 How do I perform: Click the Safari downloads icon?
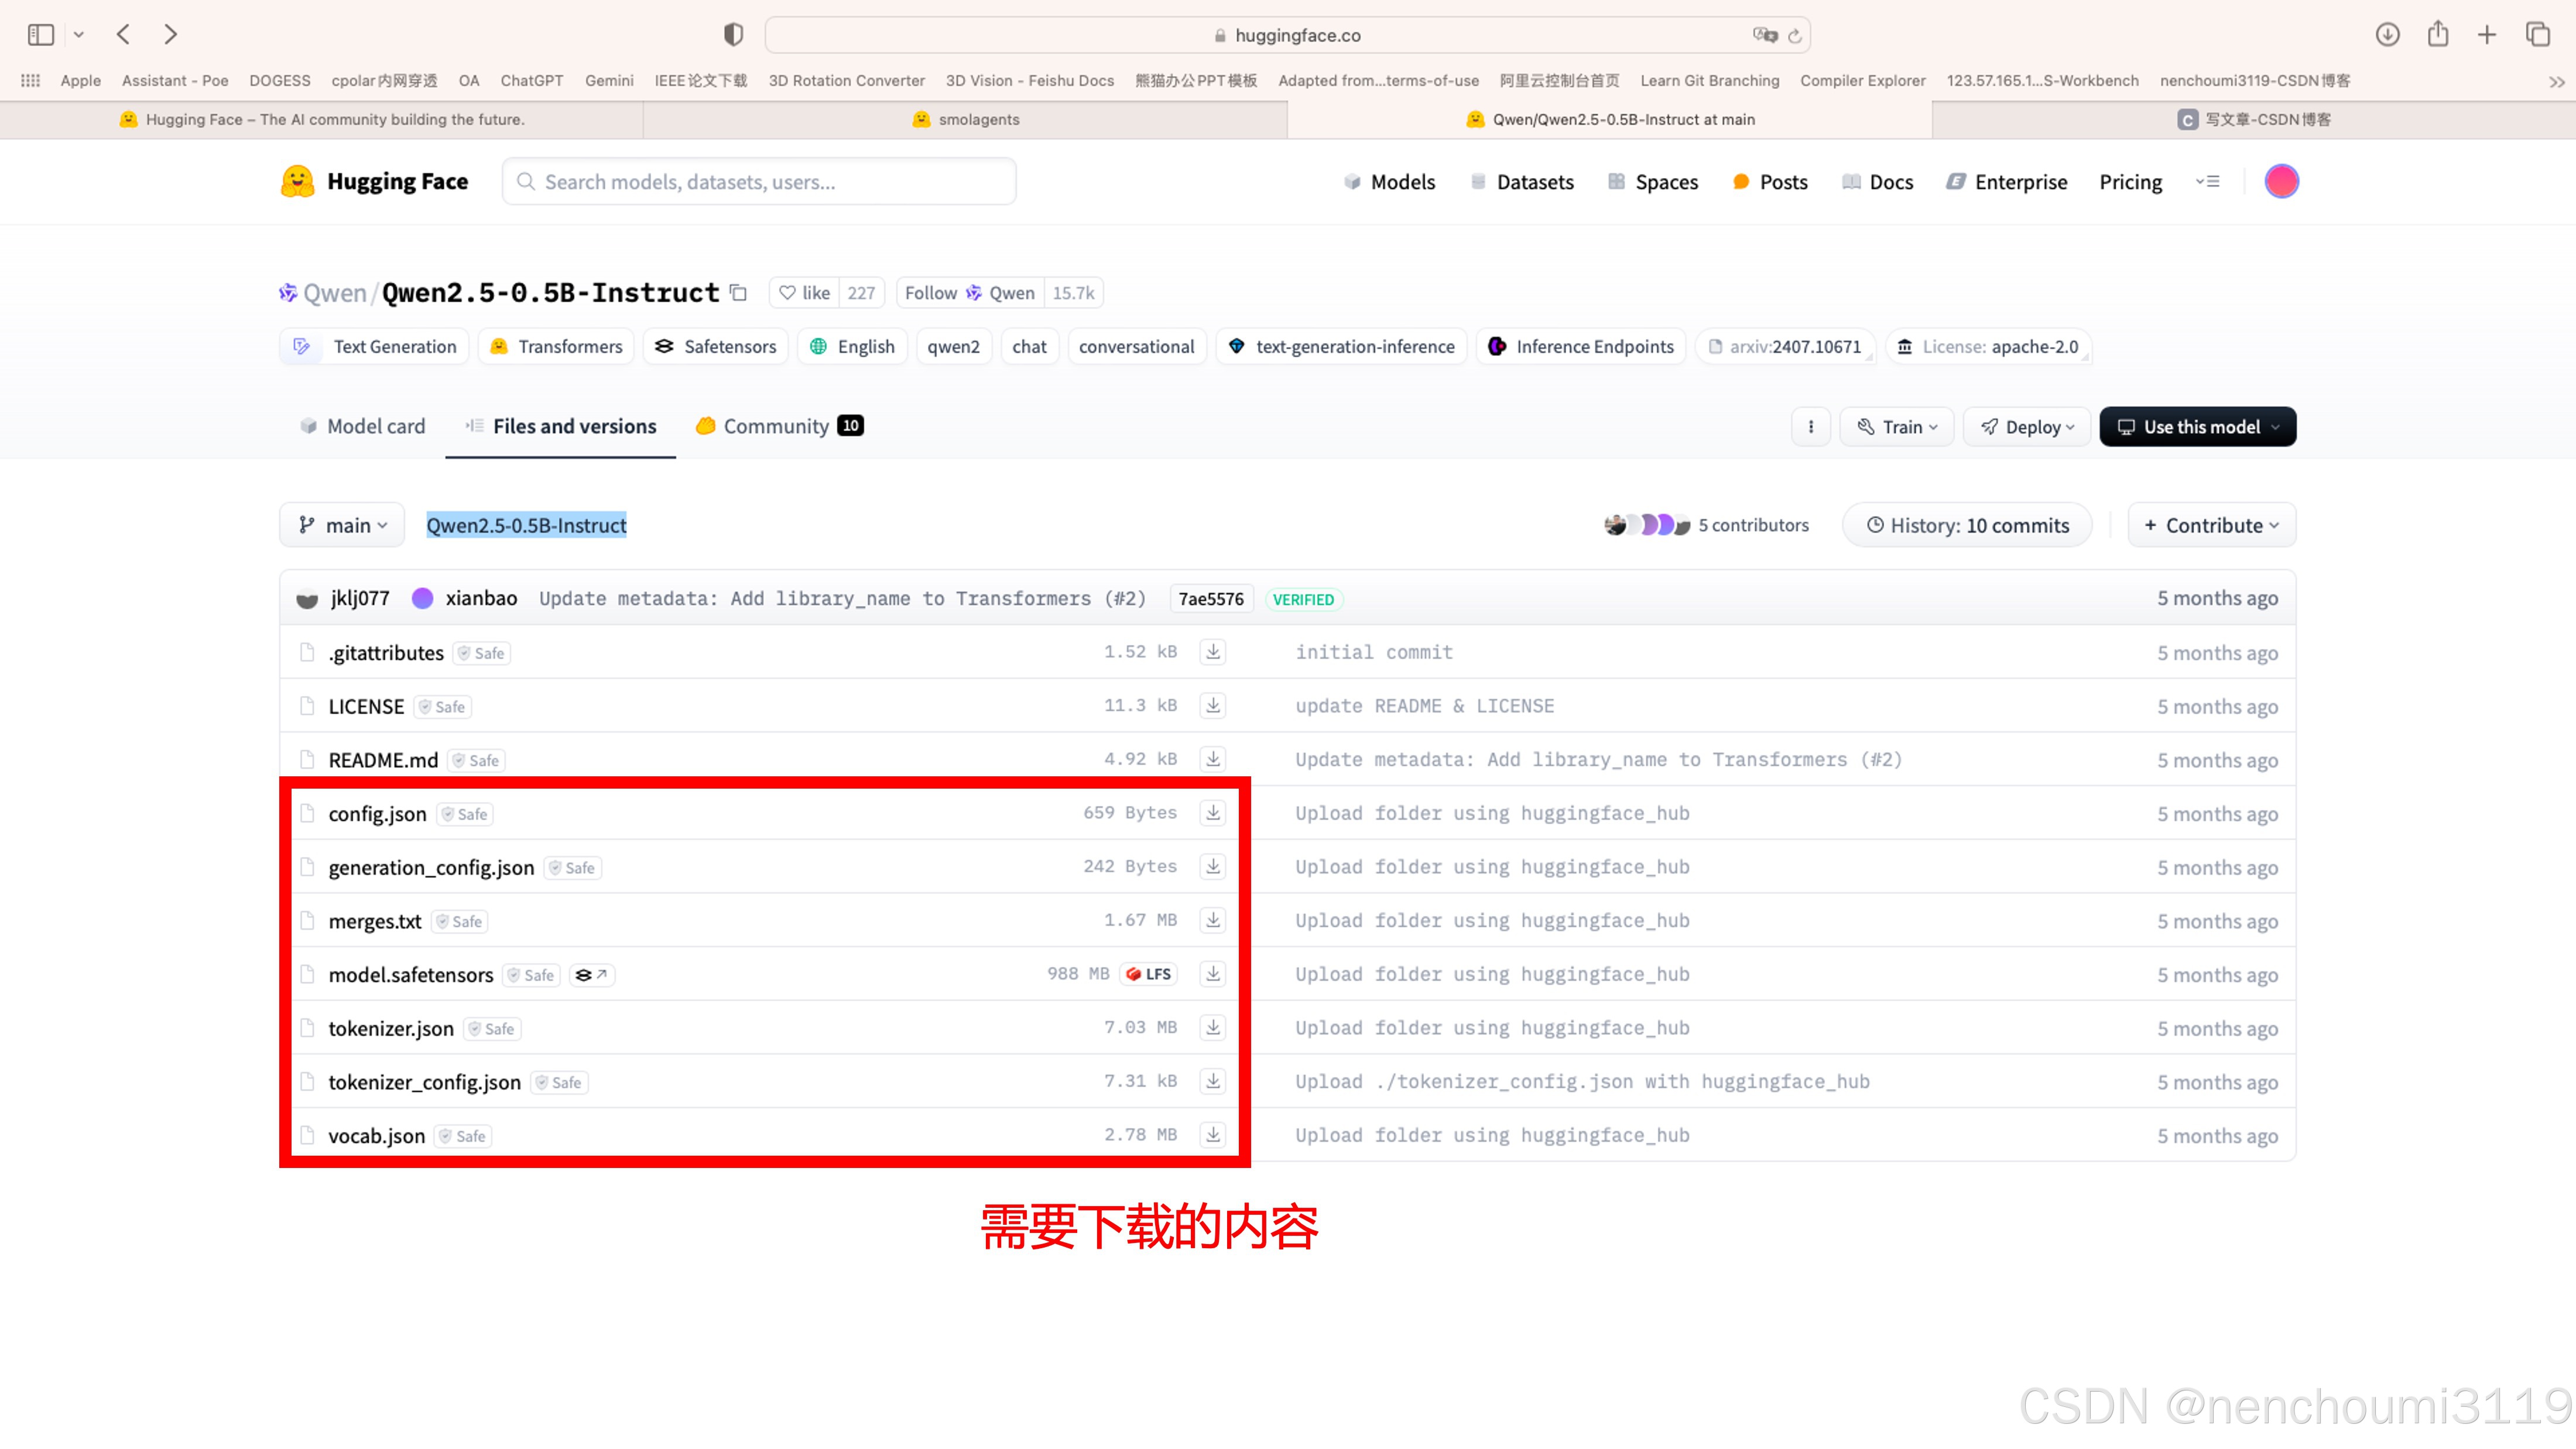click(x=2387, y=35)
